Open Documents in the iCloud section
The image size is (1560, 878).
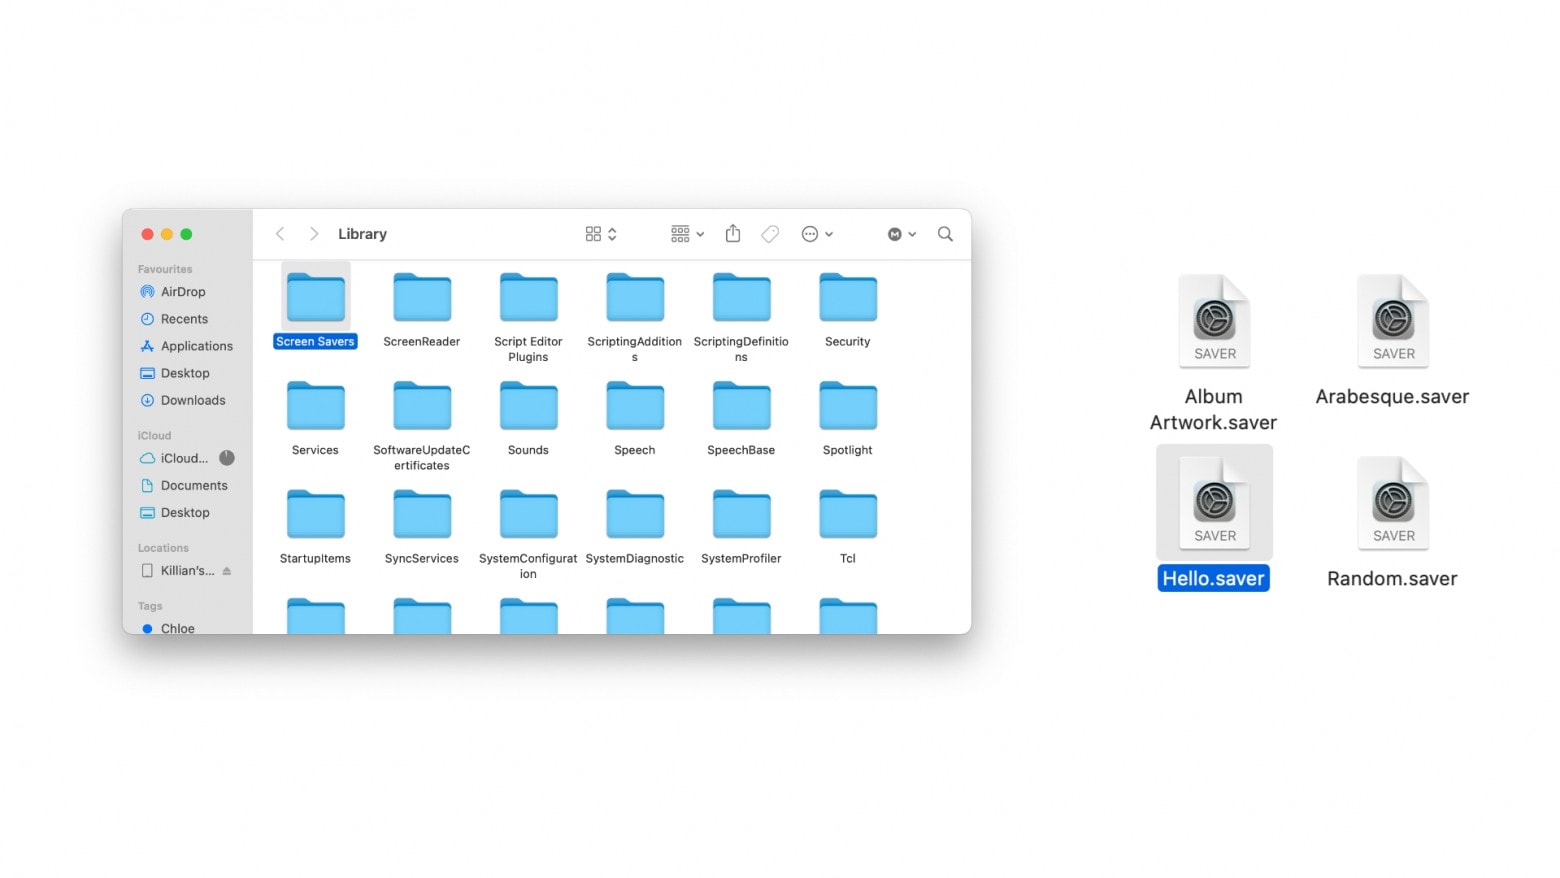coord(193,485)
